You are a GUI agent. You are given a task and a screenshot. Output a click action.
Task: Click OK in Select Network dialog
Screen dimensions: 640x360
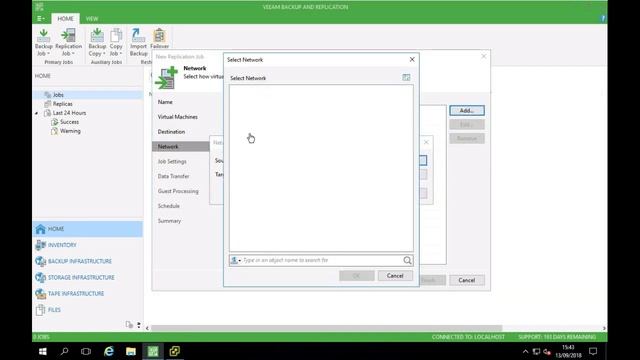click(x=356, y=276)
